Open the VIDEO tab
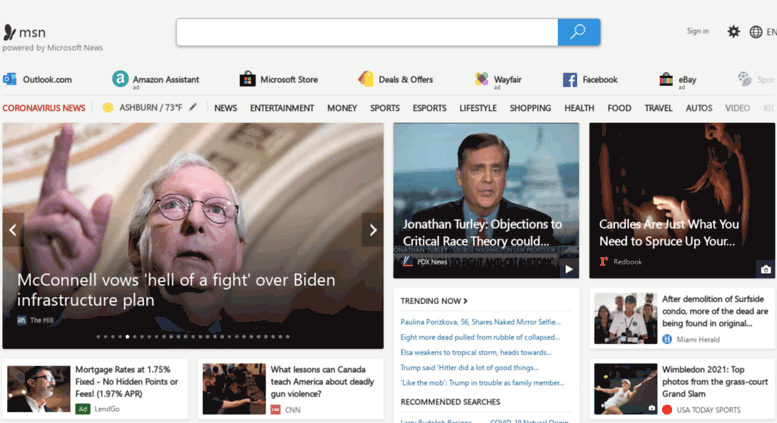The width and height of the screenshot is (777, 423). 737,108
